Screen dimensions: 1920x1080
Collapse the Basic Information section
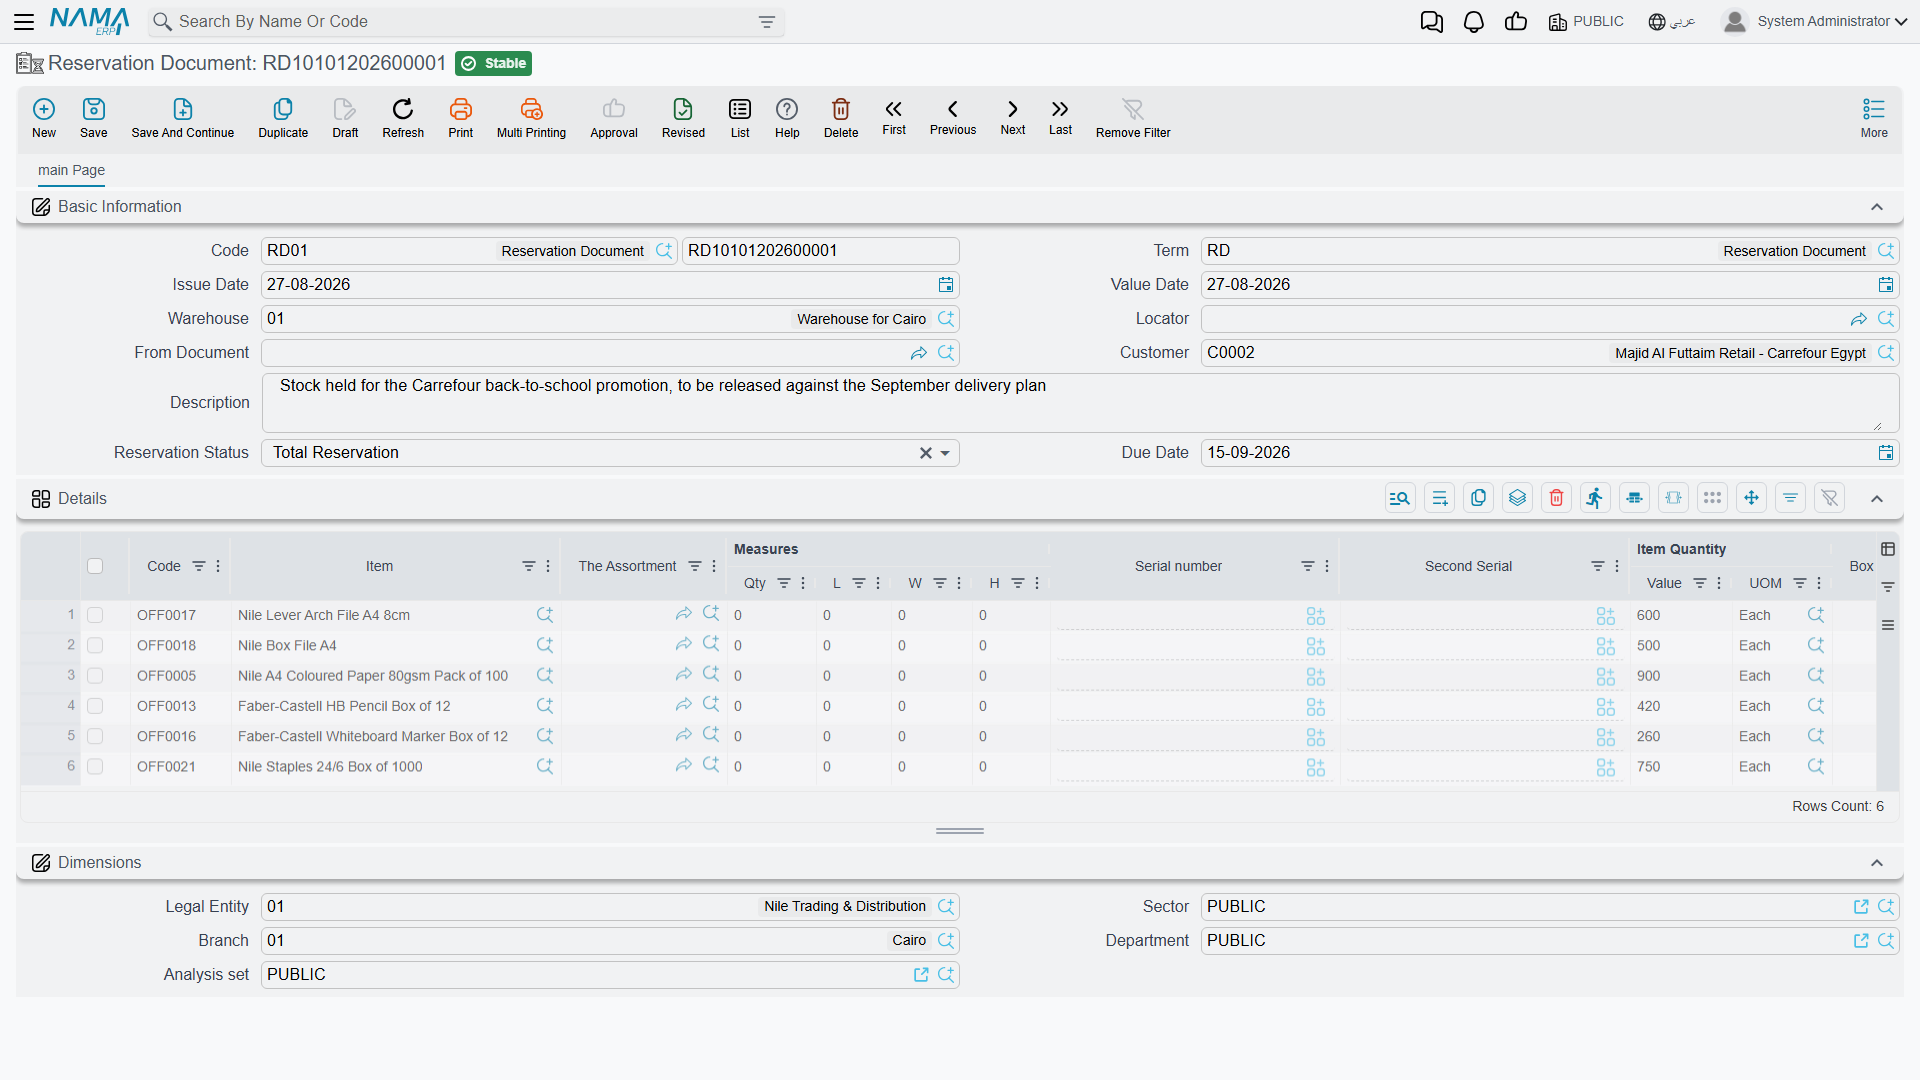1877,207
